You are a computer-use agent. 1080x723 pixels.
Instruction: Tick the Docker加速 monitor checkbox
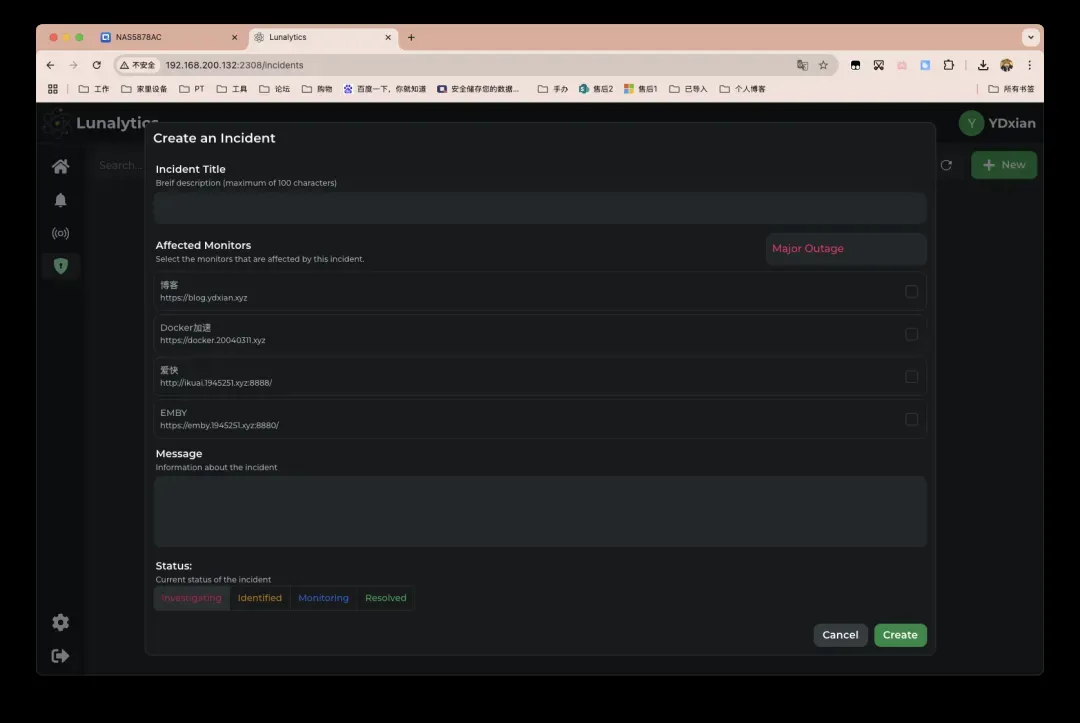(911, 334)
